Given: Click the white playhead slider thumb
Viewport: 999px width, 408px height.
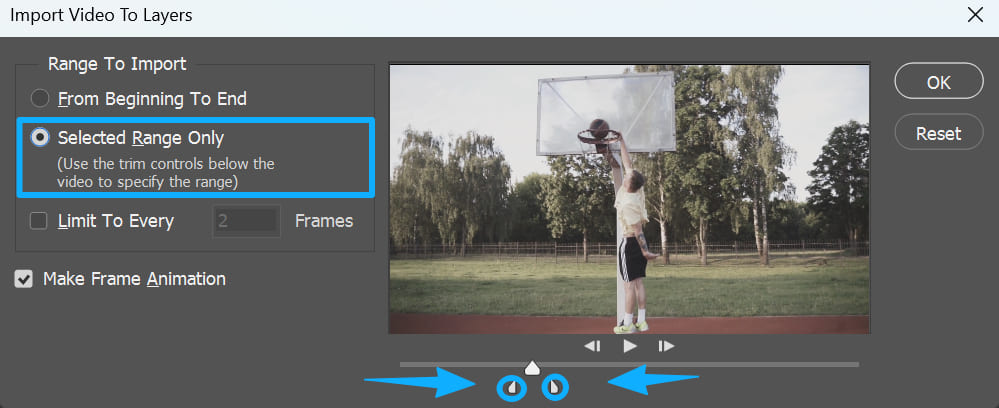Looking at the screenshot, I should 532,368.
